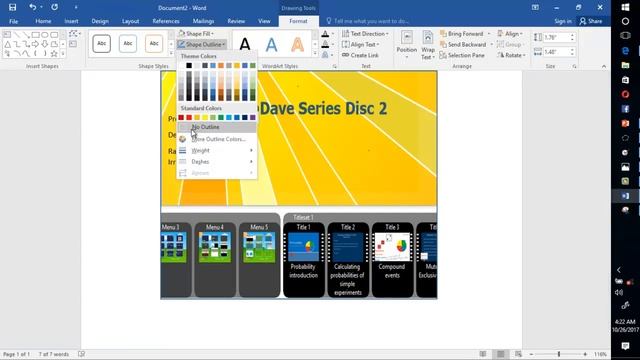Click the Draw Text Box icon
This screenshot has height=360, width=640.
(x=73, y=44)
